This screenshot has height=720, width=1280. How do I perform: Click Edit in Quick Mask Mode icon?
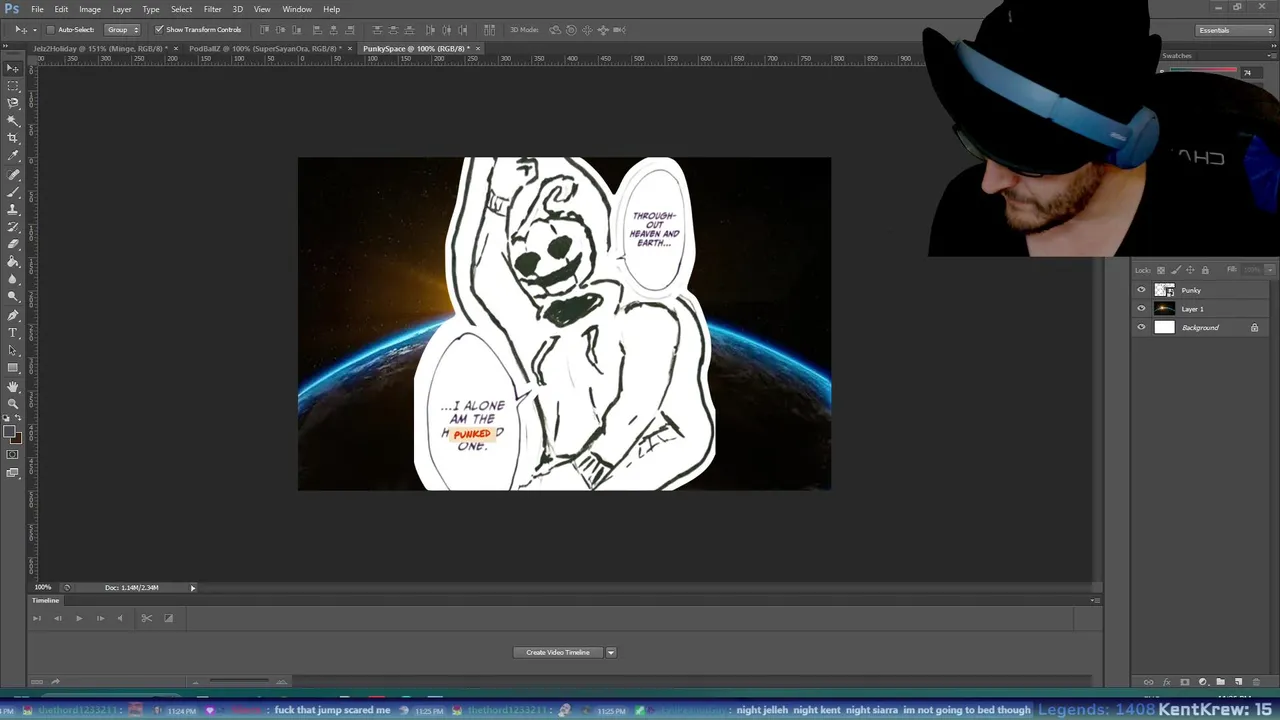13,455
